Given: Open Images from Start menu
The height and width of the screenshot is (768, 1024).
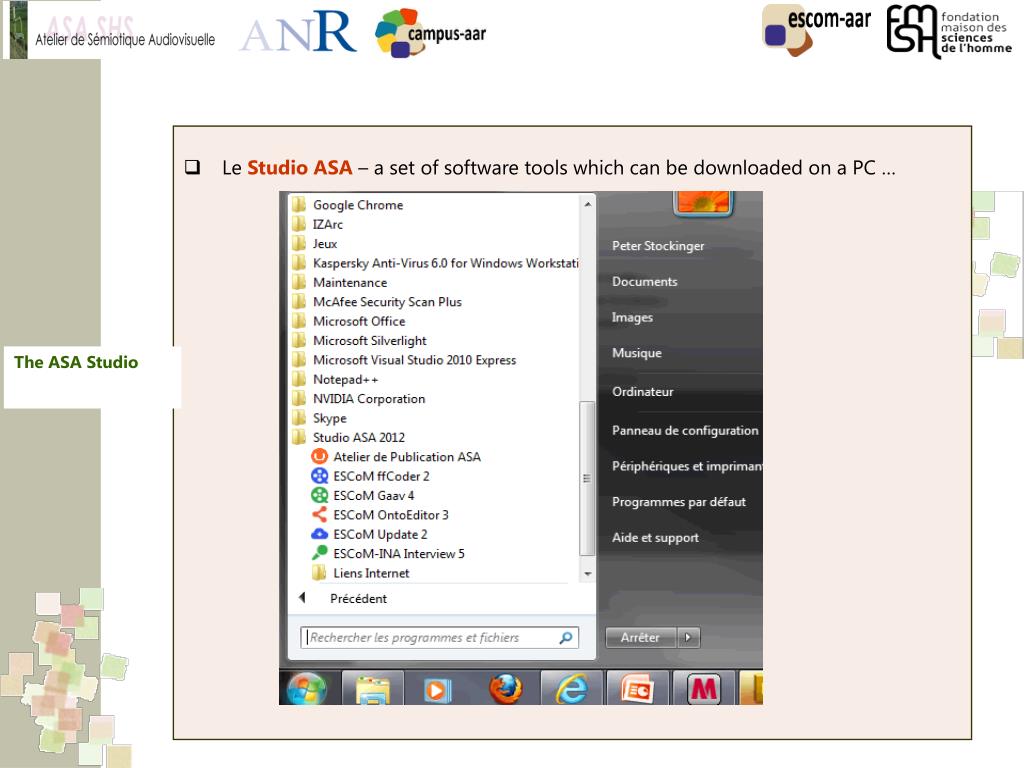Looking at the screenshot, I should point(632,317).
